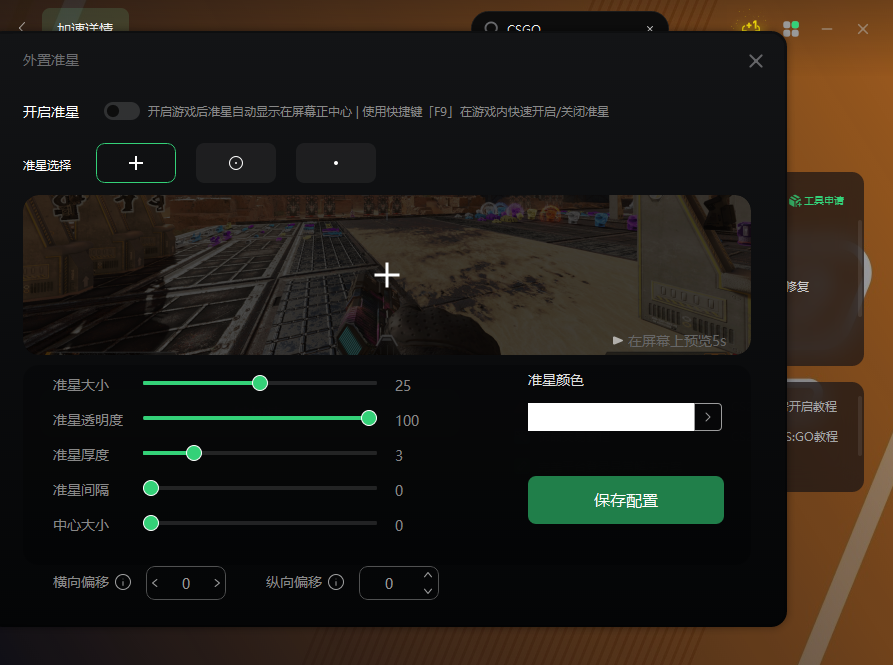Click the 准星透明度 value 100
Screen dimensions: 893x665
point(407,421)
